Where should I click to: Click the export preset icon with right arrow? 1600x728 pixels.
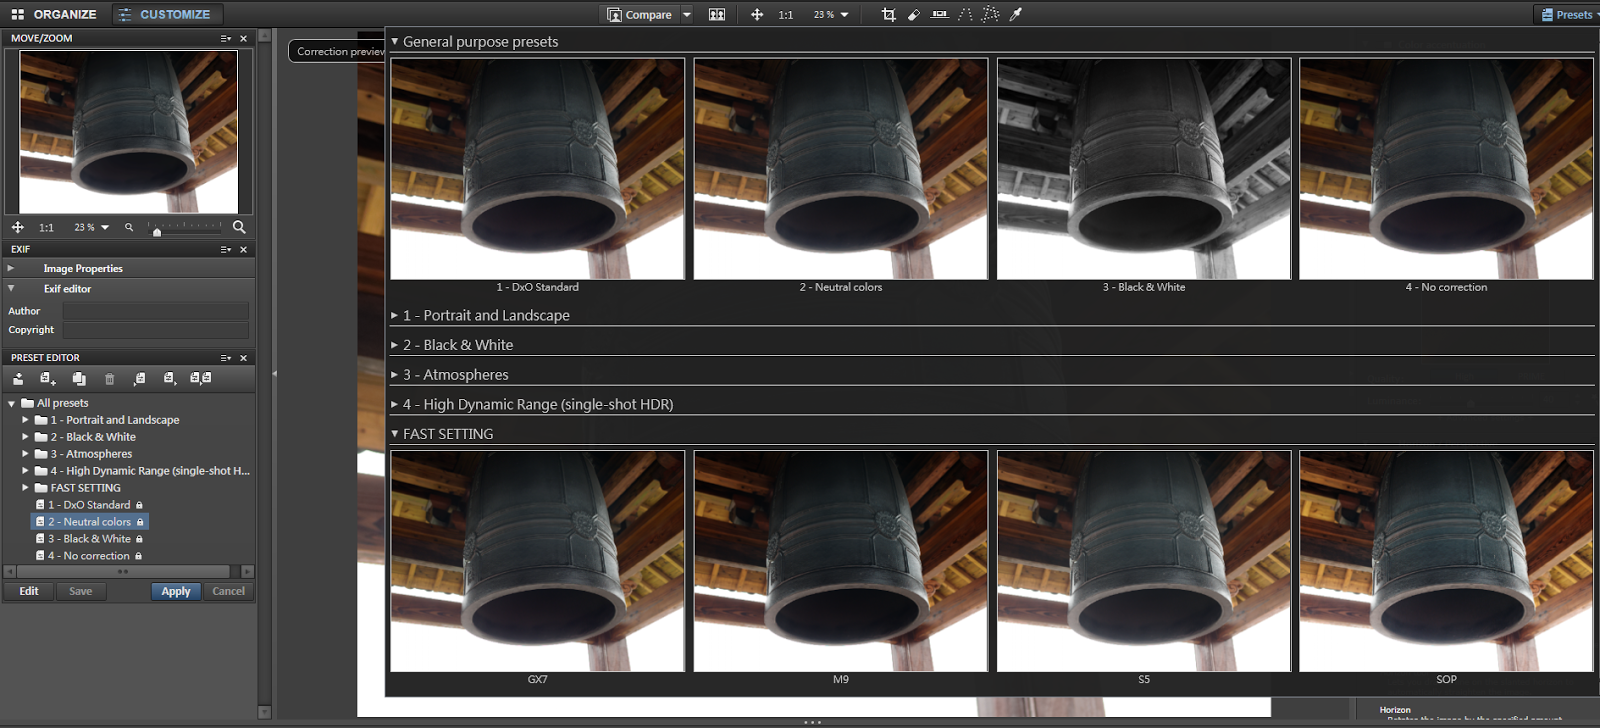pyautogui.click(x=170, y=378)
